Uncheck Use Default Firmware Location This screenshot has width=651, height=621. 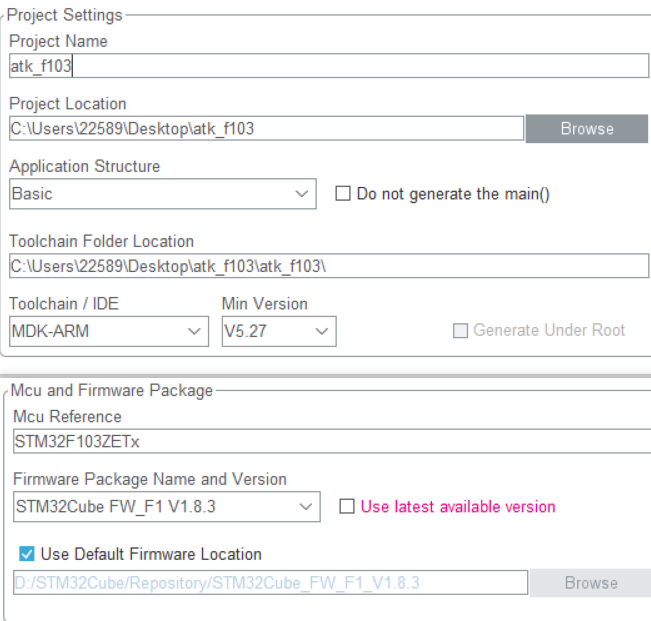pos(27,554)
